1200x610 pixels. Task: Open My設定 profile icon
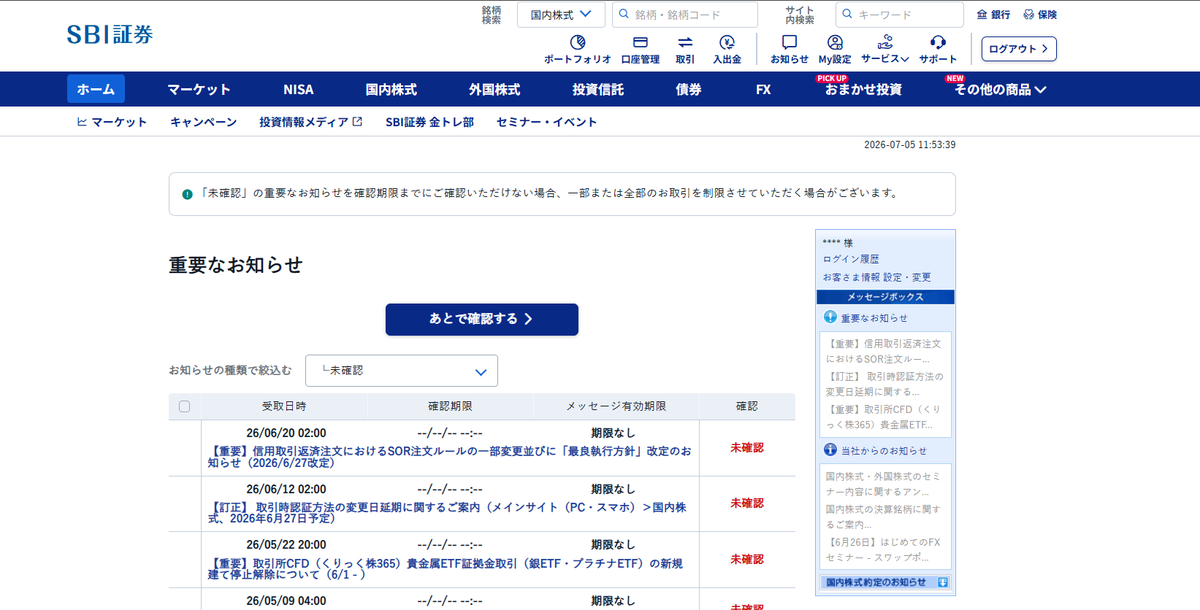coord(834,43)
